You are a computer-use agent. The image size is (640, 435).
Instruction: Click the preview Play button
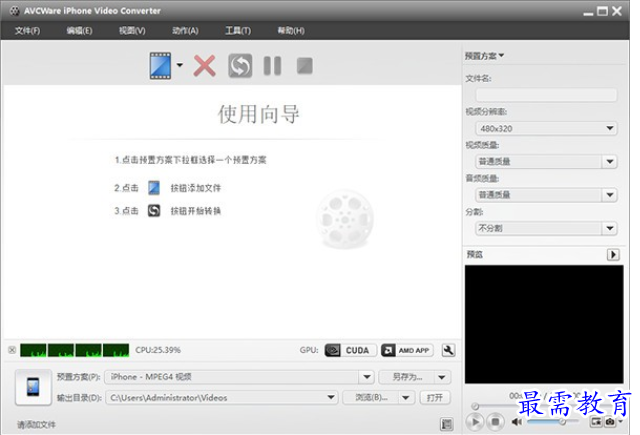tap(475, 422)
